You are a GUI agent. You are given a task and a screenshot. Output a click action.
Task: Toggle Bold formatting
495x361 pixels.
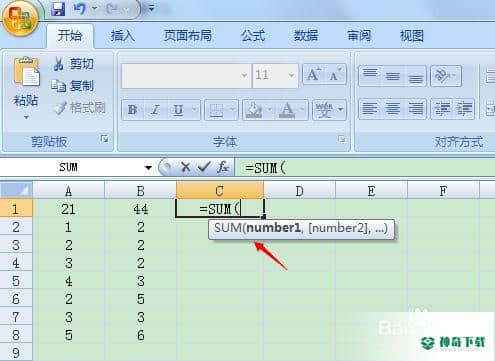point(132,110)
